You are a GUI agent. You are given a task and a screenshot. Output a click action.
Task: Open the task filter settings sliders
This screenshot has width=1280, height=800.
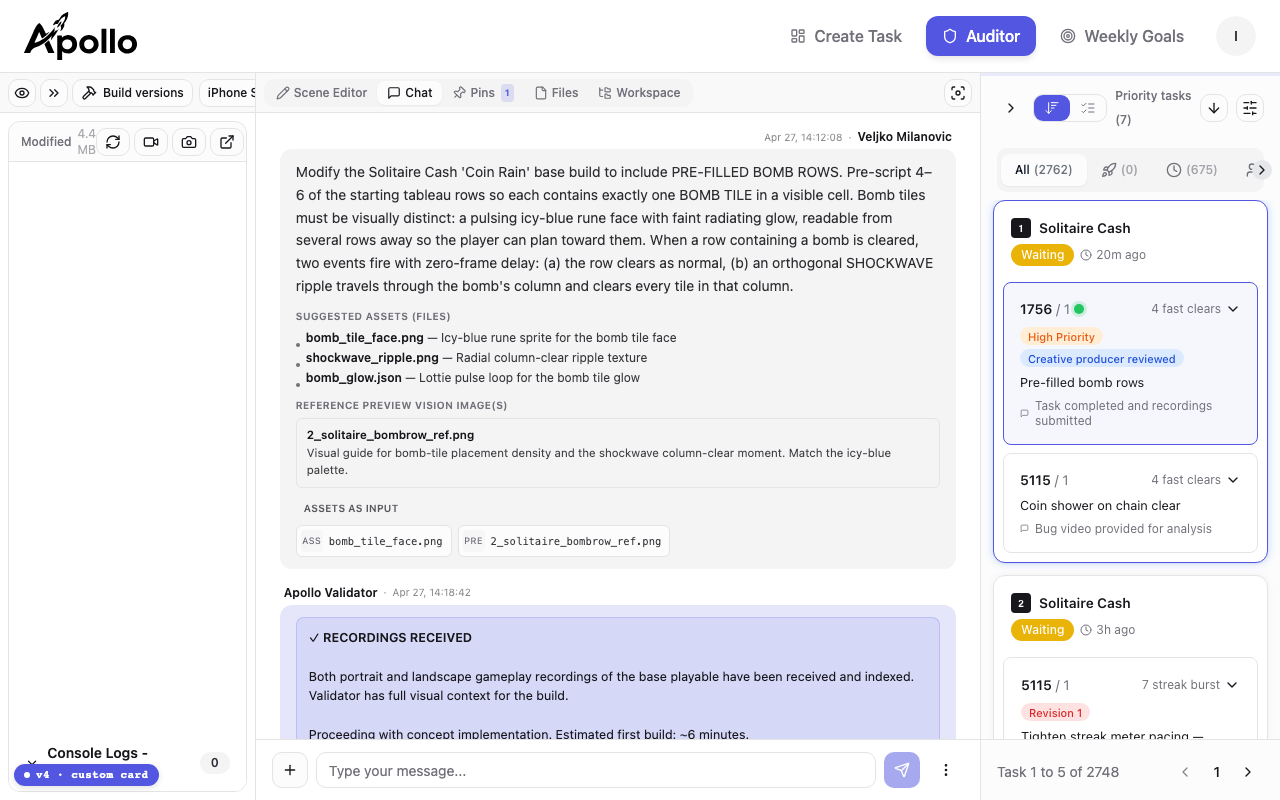coord(1250,108)
